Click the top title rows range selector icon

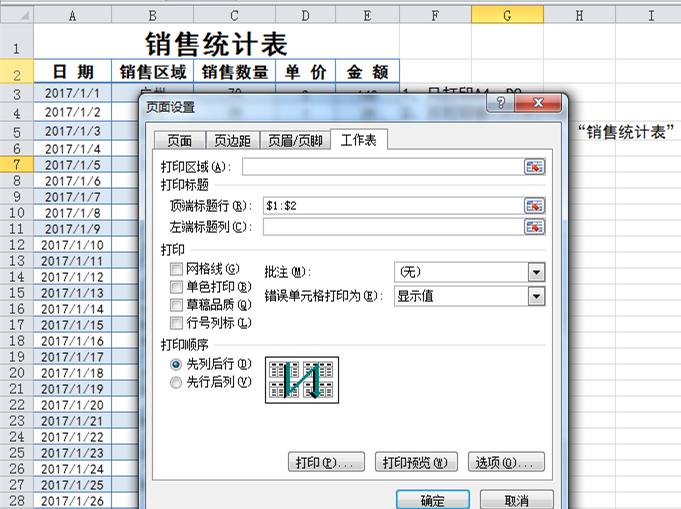534,205
